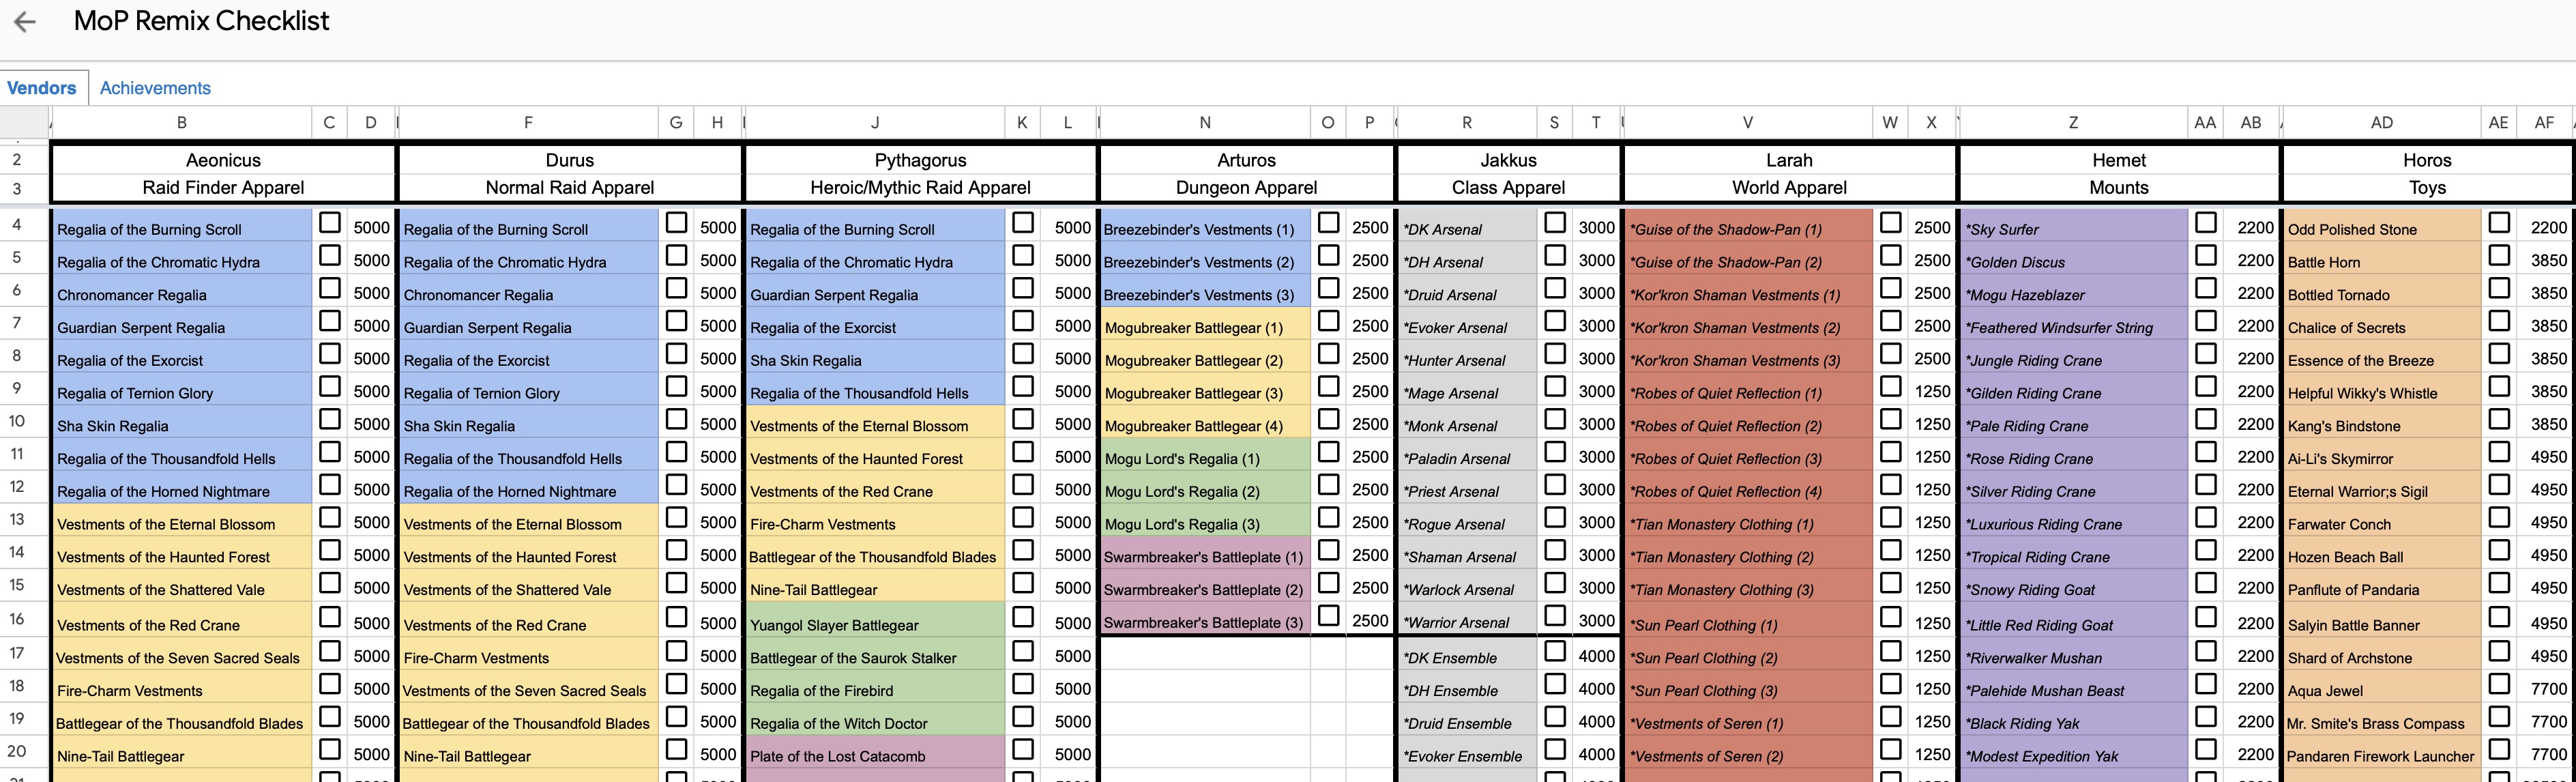Toggle the *Sky Surfer mount checkbox
This screenshot has width=2576, height=782.
tap(2205, 223)
